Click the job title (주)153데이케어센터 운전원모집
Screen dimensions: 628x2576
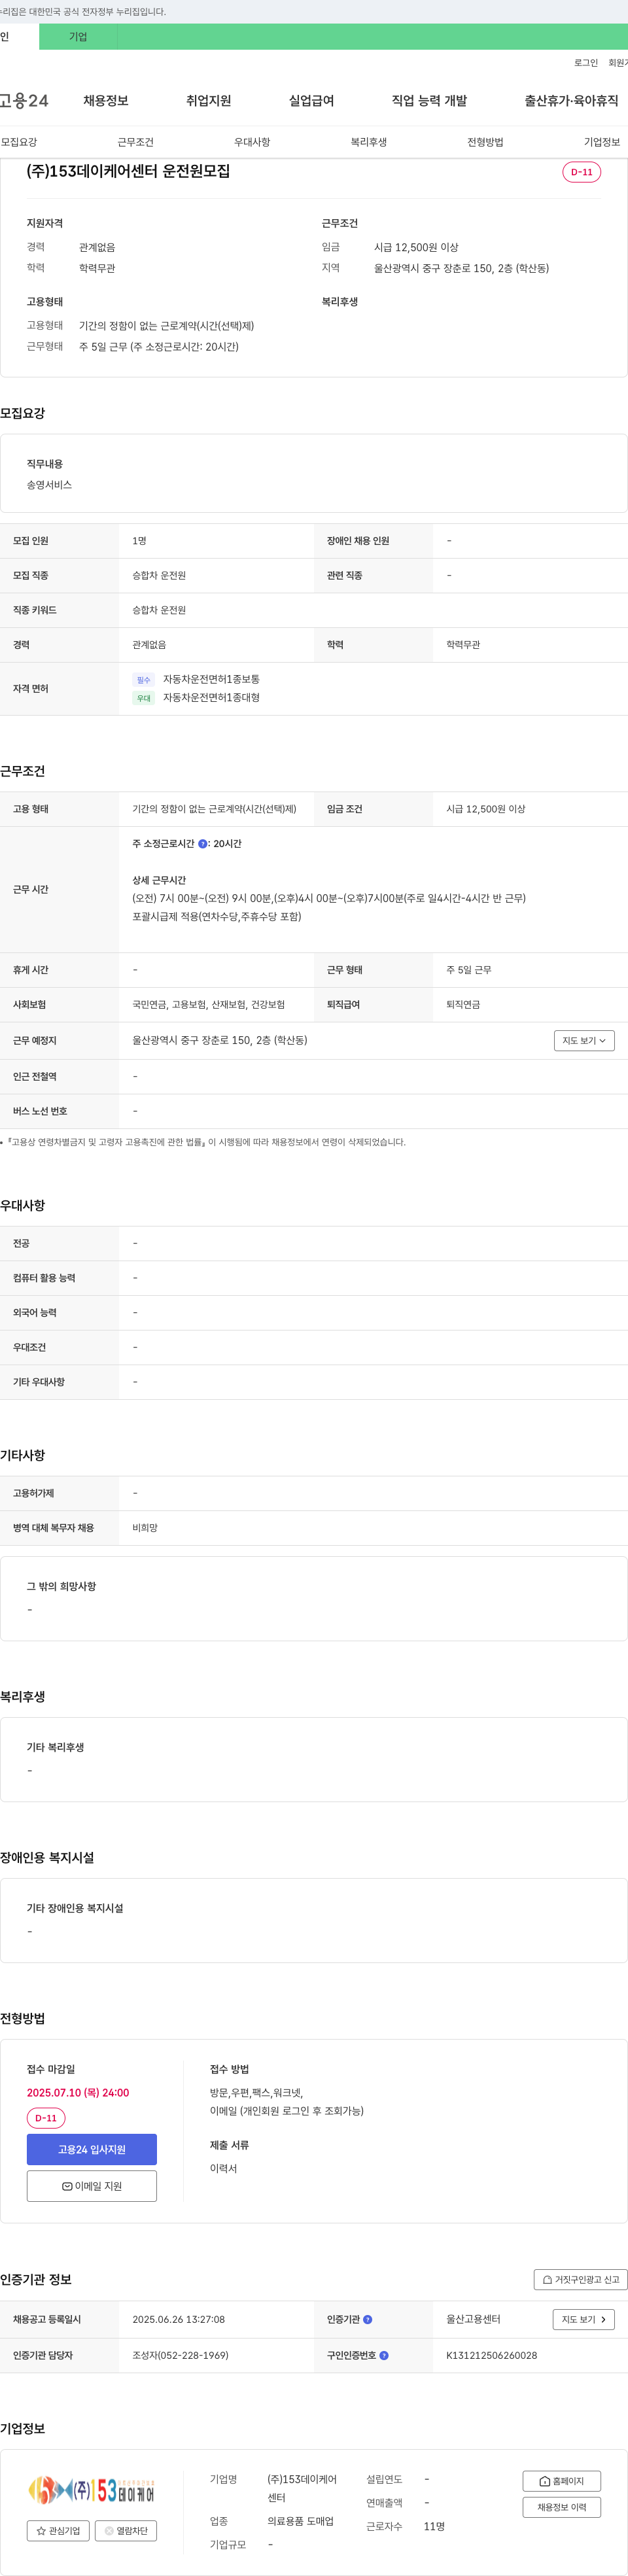128,171
